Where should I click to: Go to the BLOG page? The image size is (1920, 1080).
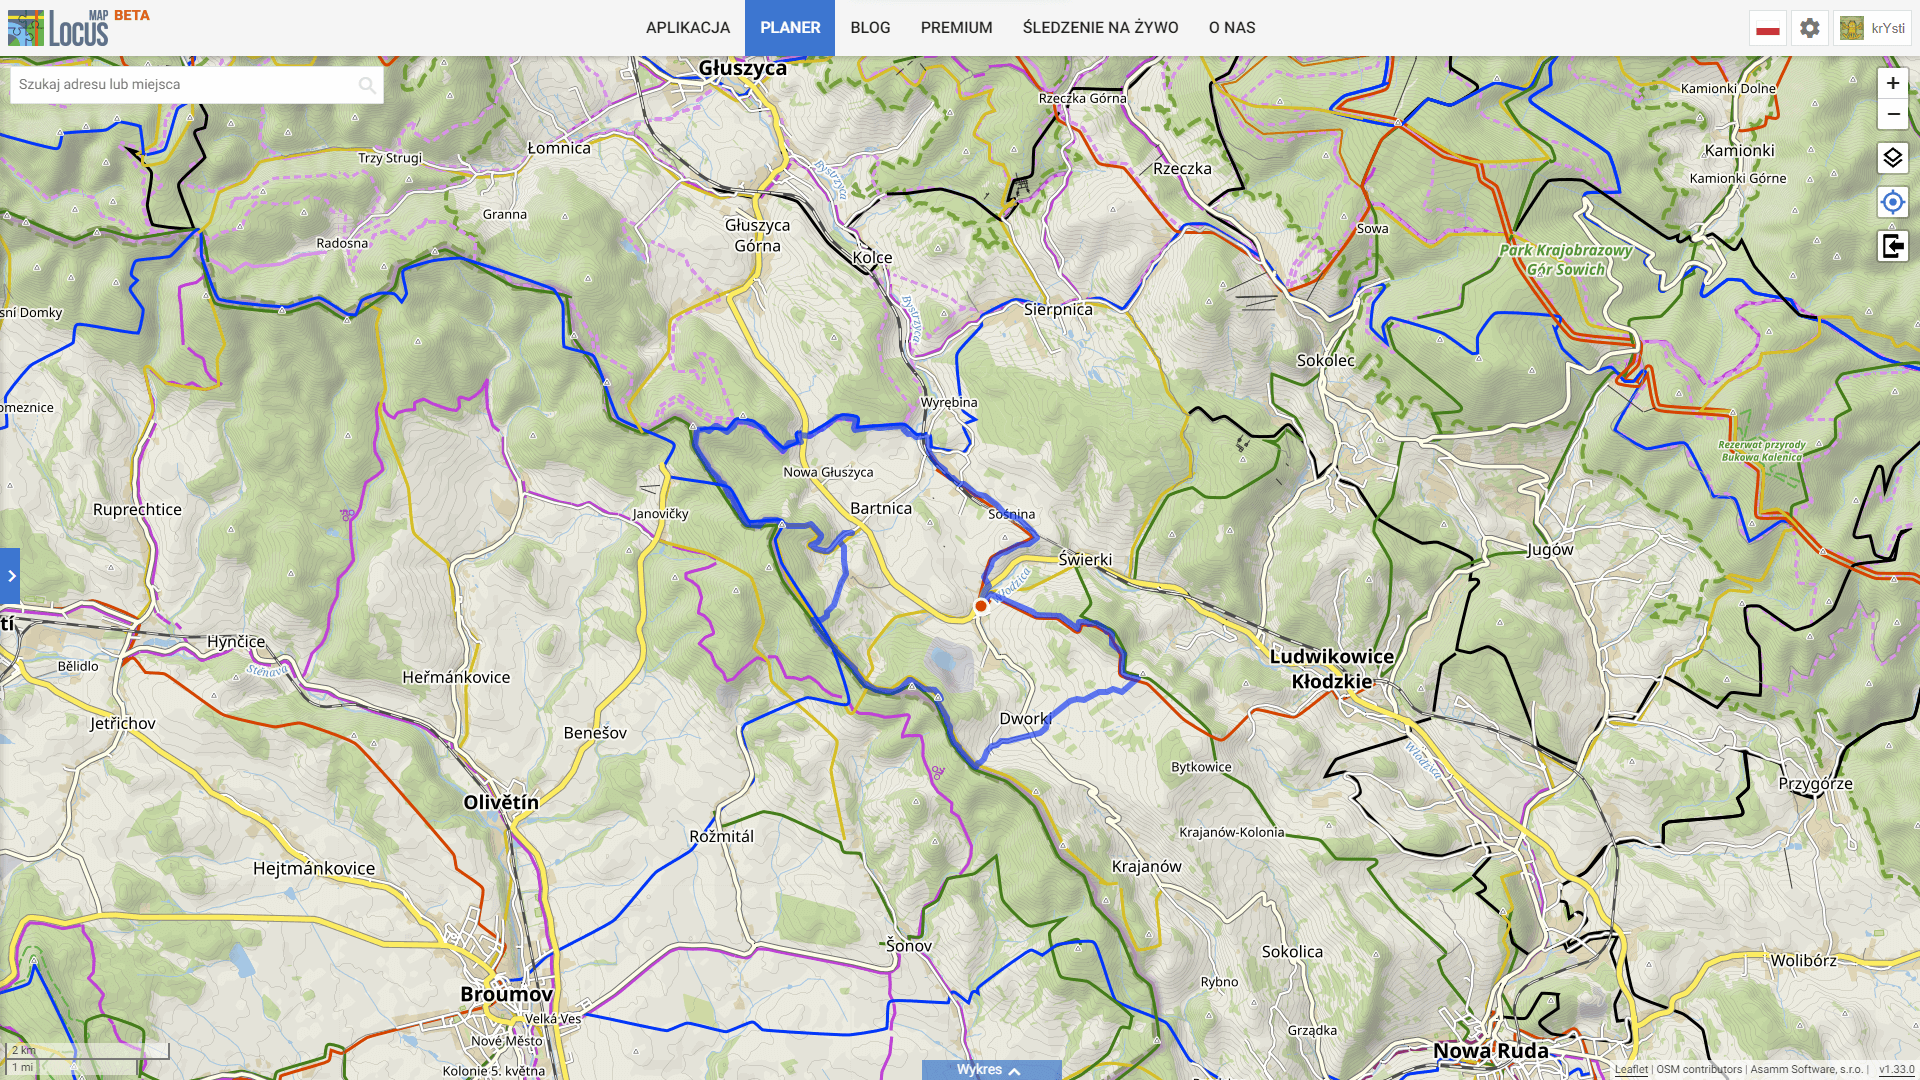point(870,28)
